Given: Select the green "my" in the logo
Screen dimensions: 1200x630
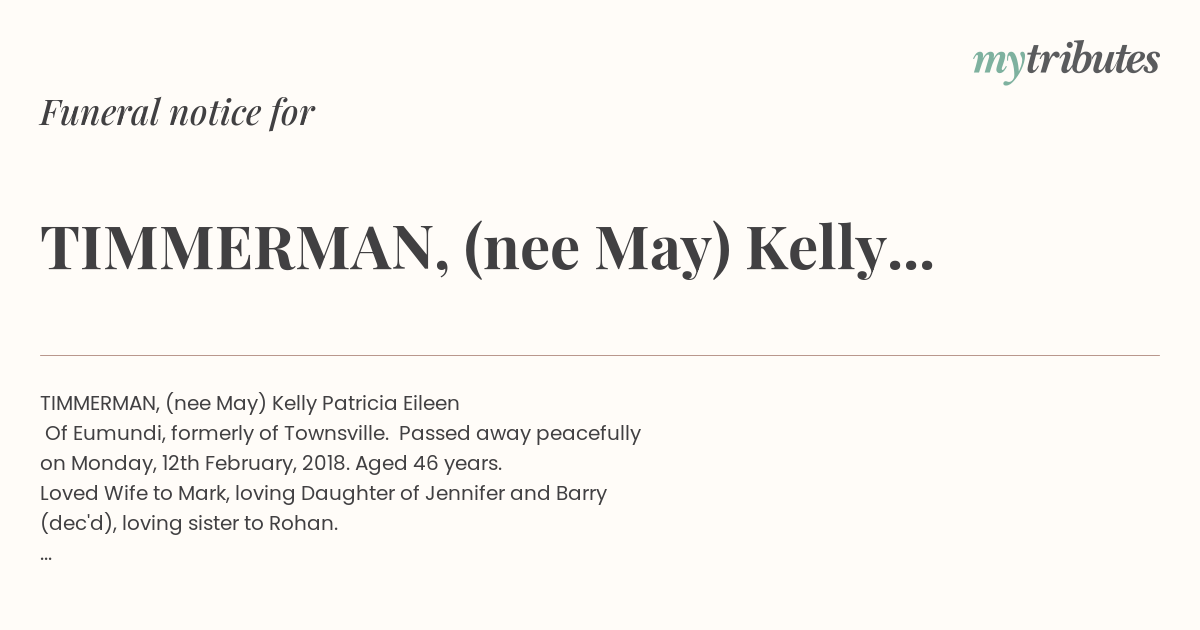Looking at the screenshot, I should tap(999, 65).
